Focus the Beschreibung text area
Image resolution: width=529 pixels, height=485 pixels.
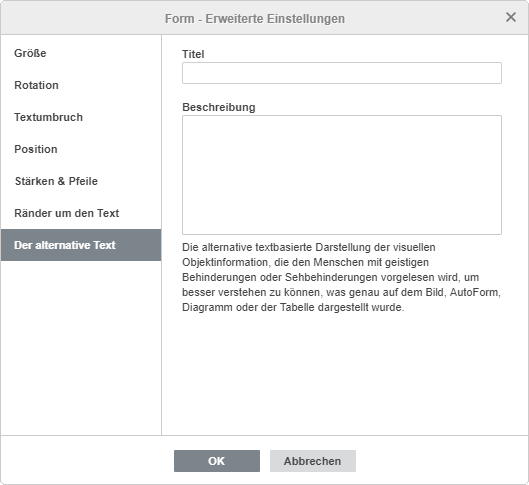(342, 175)
